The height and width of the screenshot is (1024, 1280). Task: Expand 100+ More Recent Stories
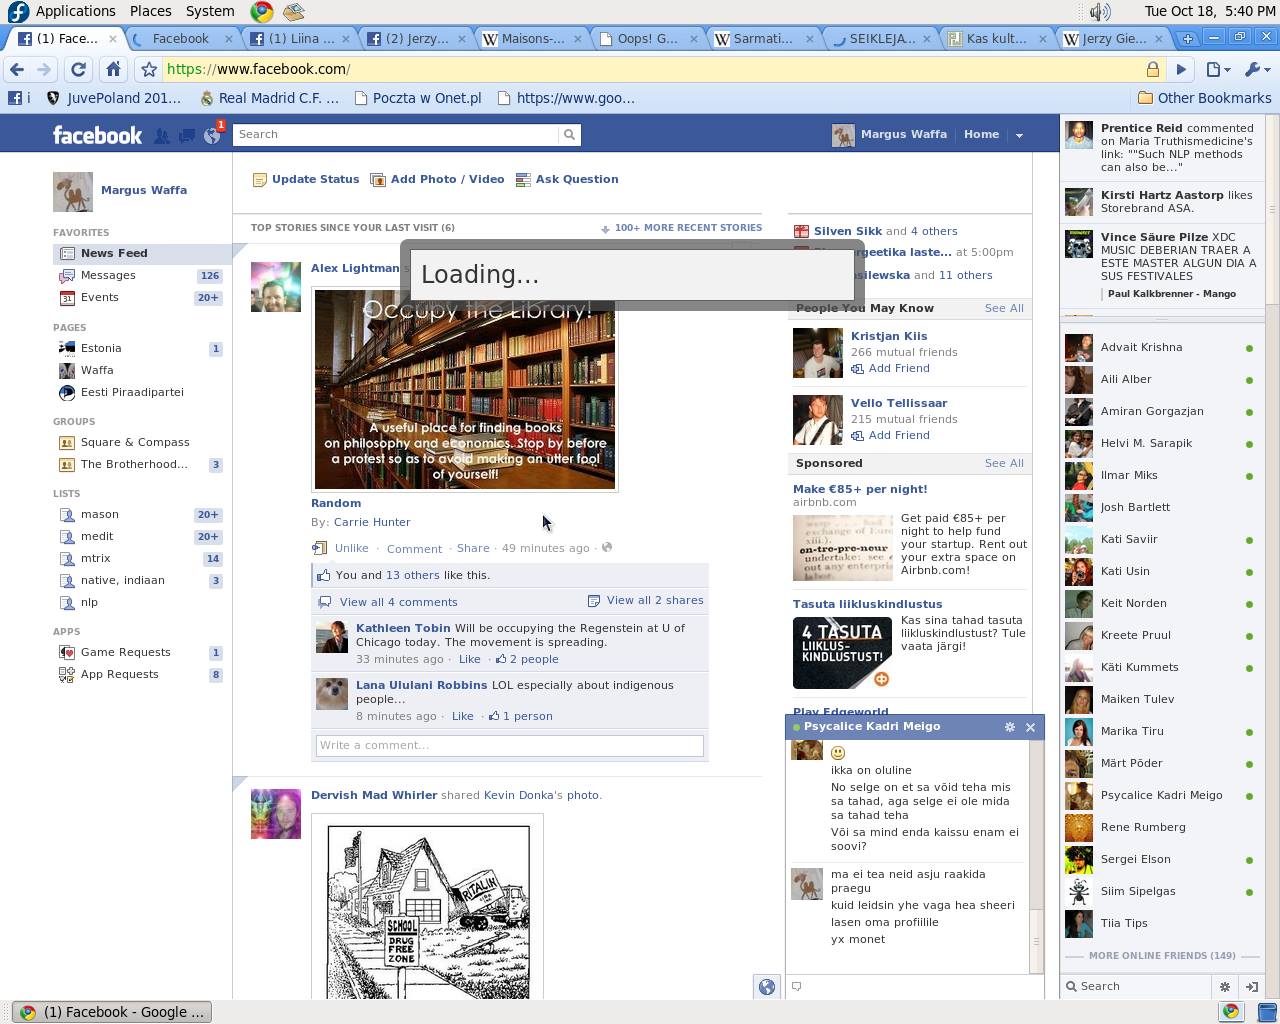(681, 228)
